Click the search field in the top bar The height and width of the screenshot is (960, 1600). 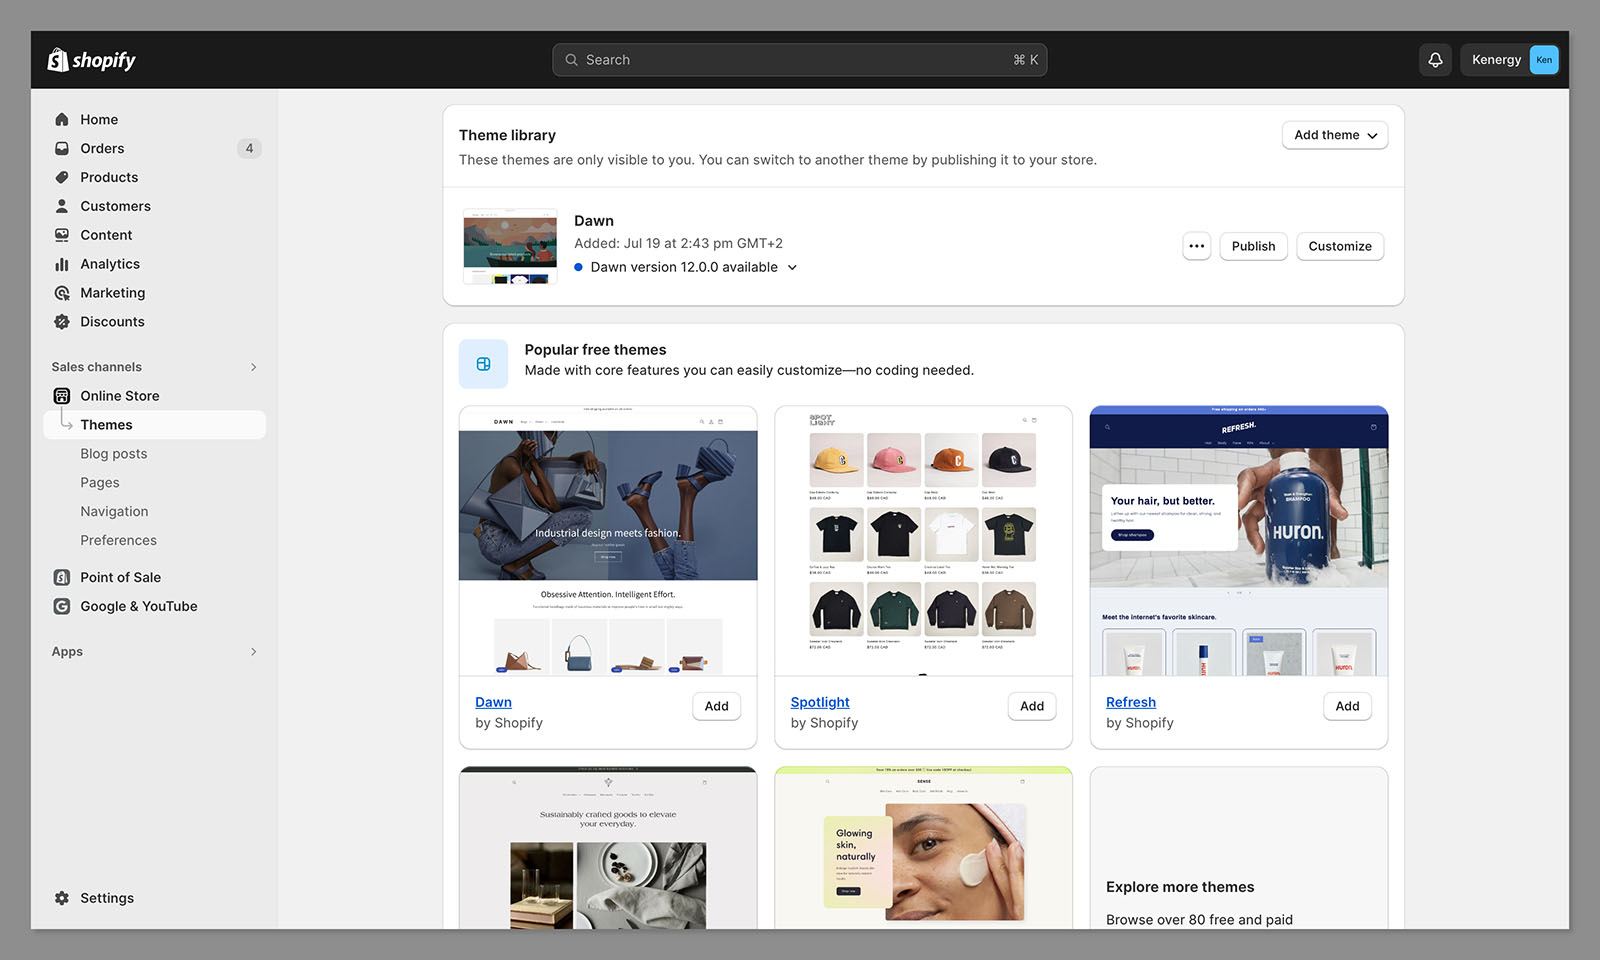click(x=799, y=59)
